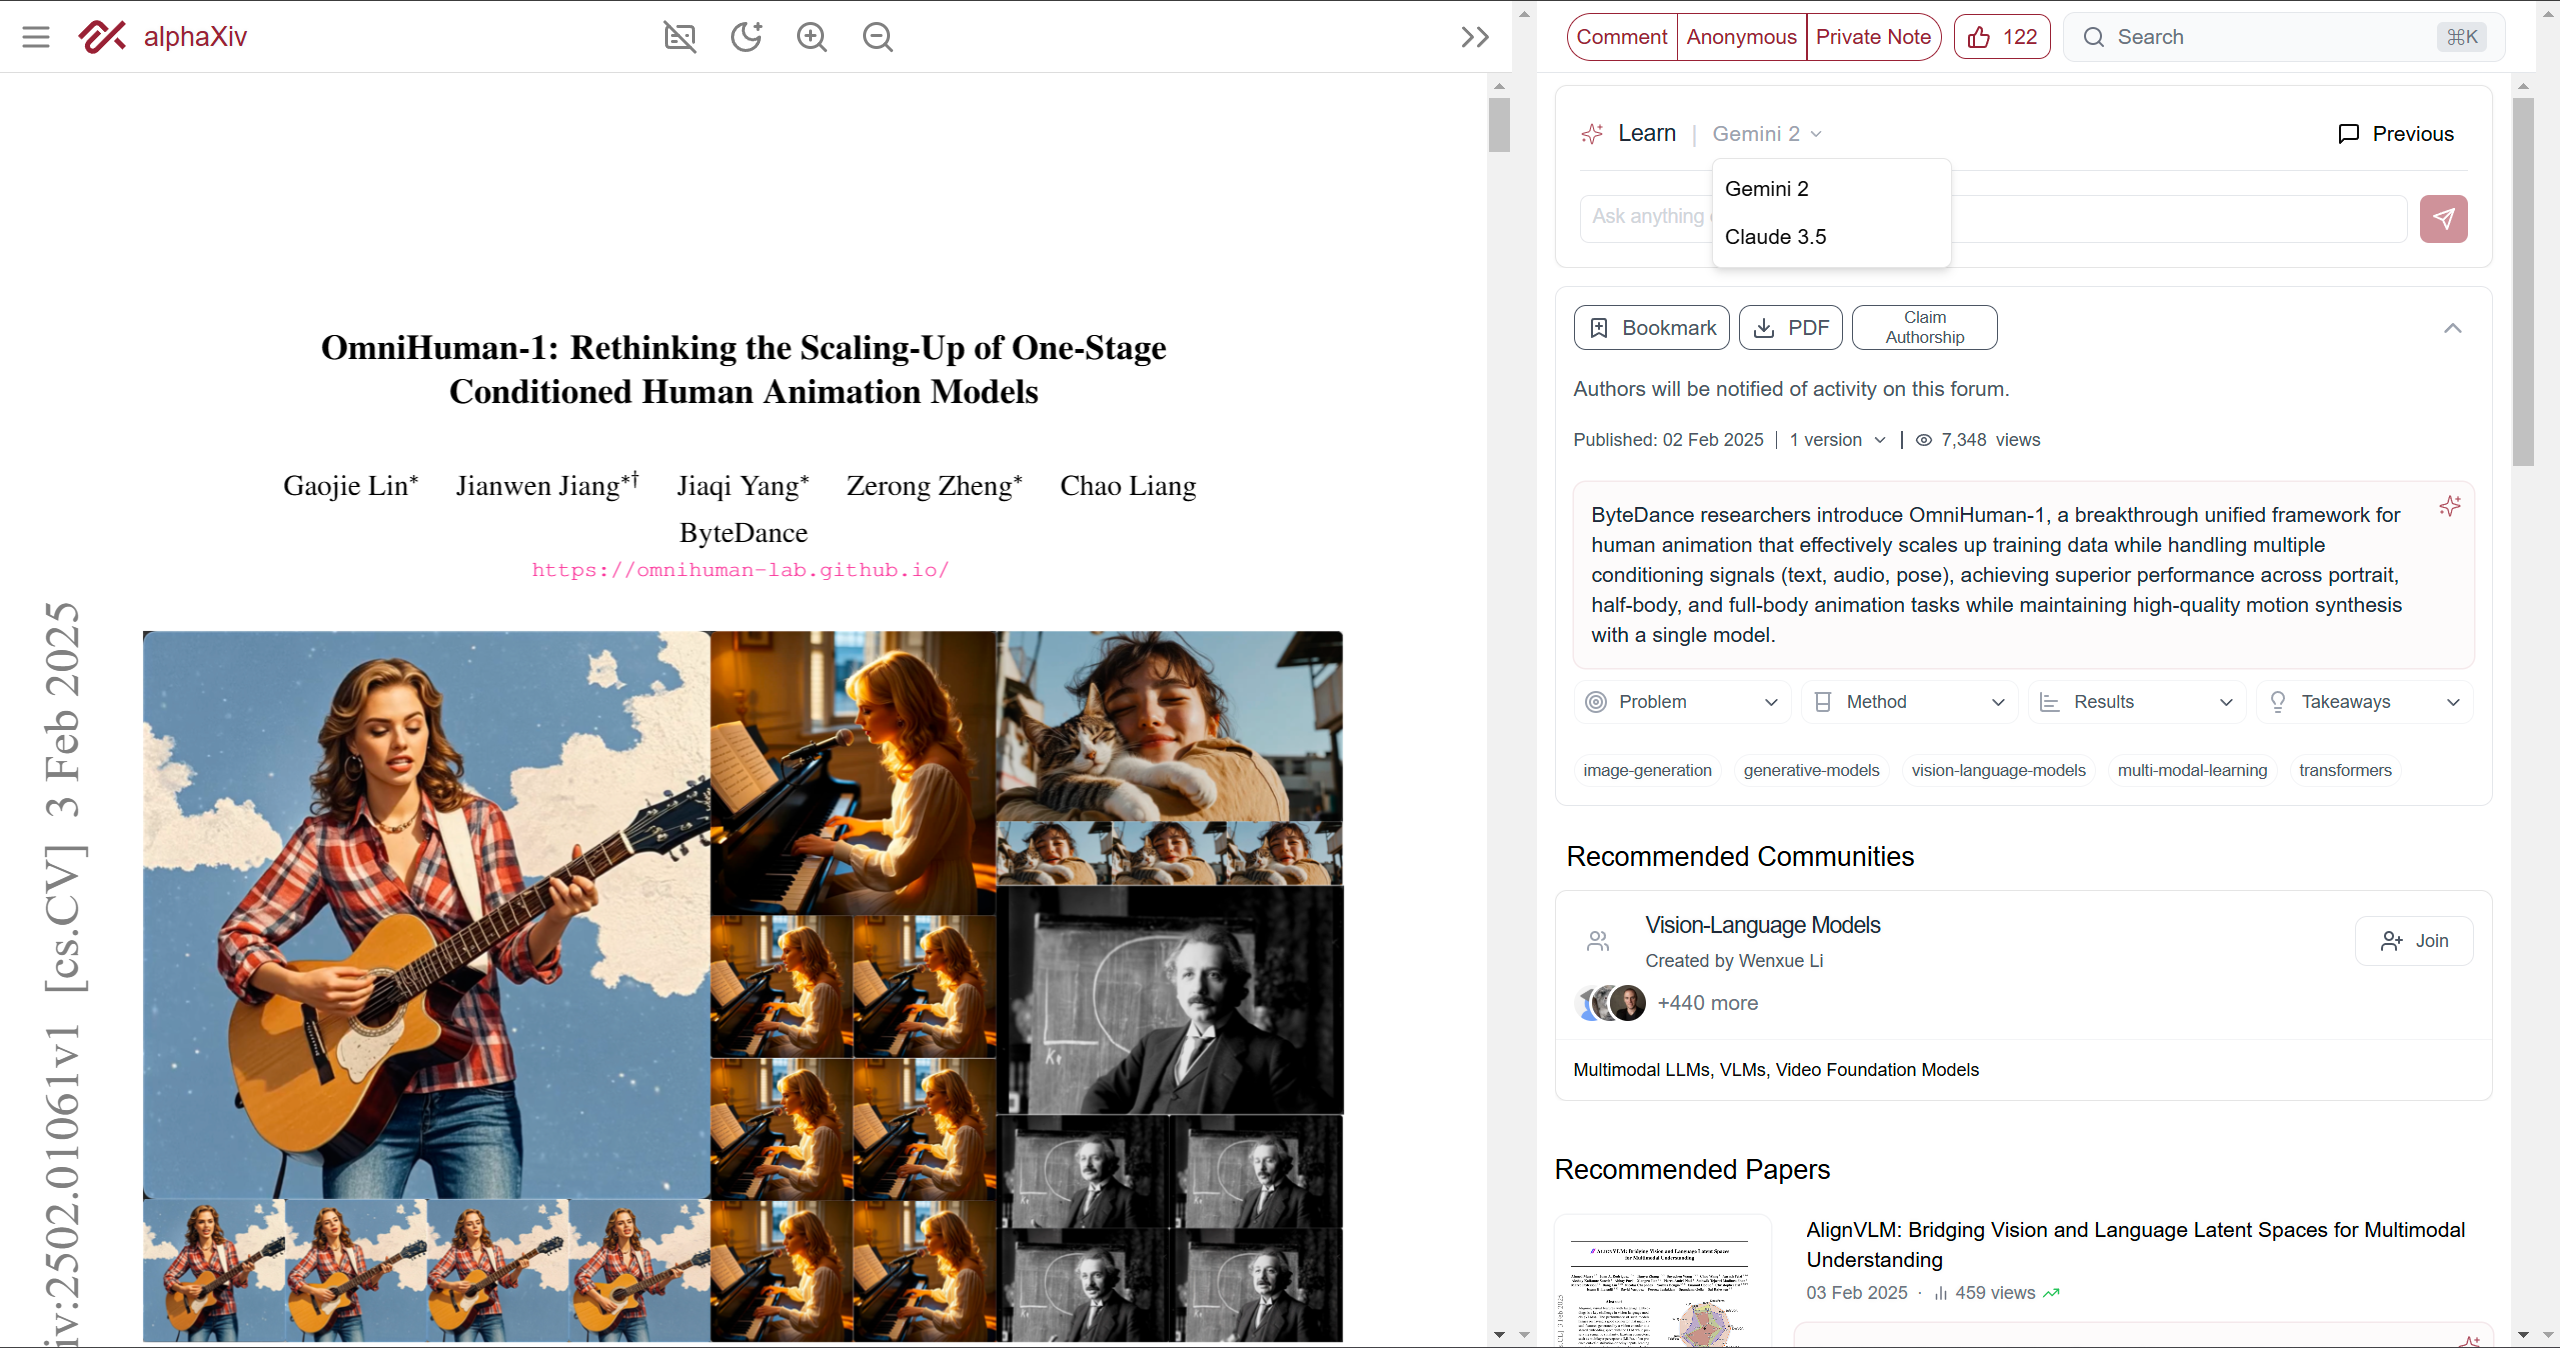This screenshot has width=2560, height=1348.
Task: Select the transformers tag
Action: pos(2345,770)
